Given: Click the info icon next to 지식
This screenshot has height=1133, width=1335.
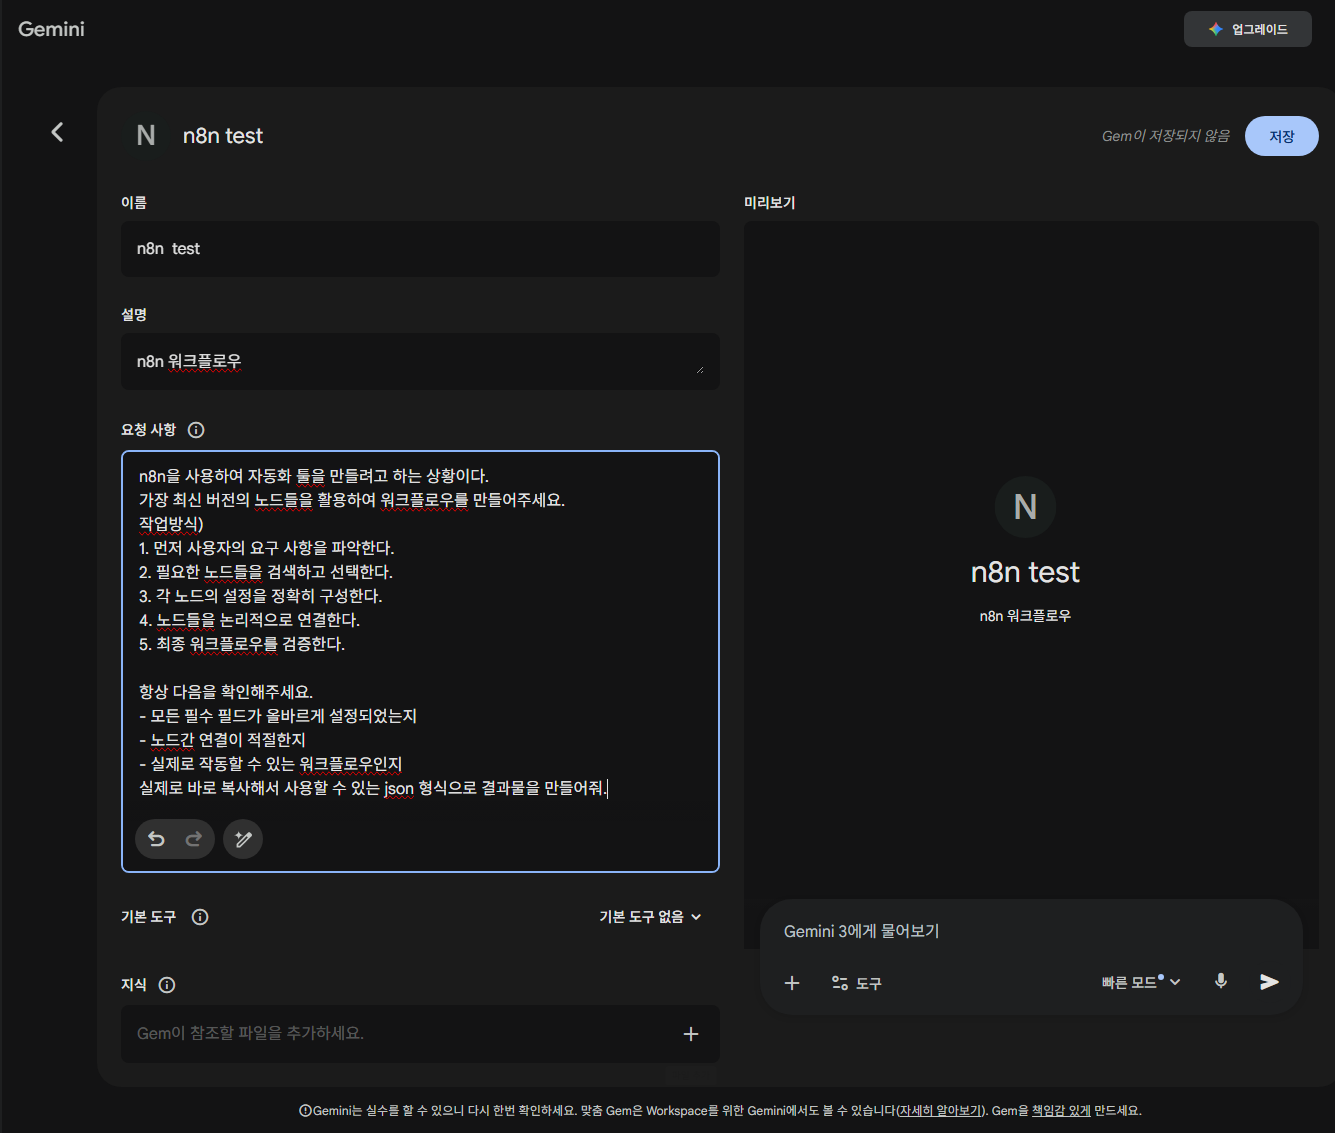Looking at the screenshot, I should coord(167,985).
